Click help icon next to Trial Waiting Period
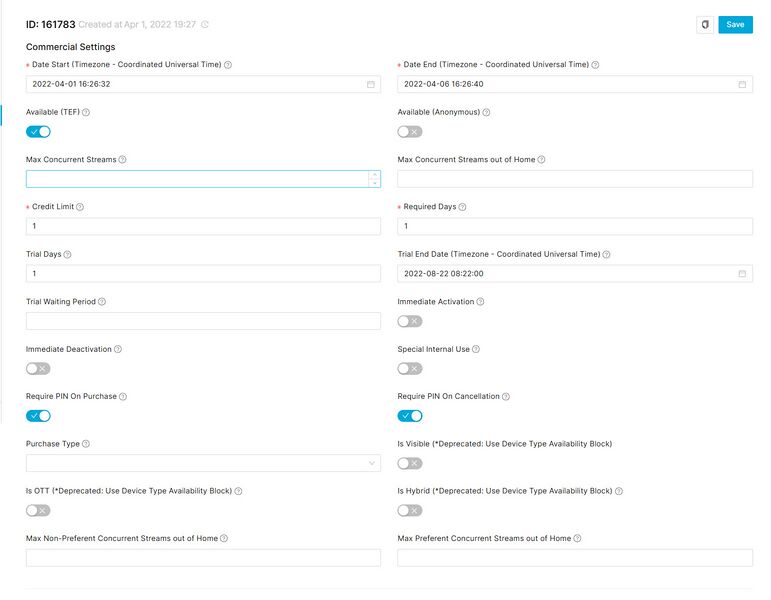This screenshot has height=600, width=771. coord(102,302)
